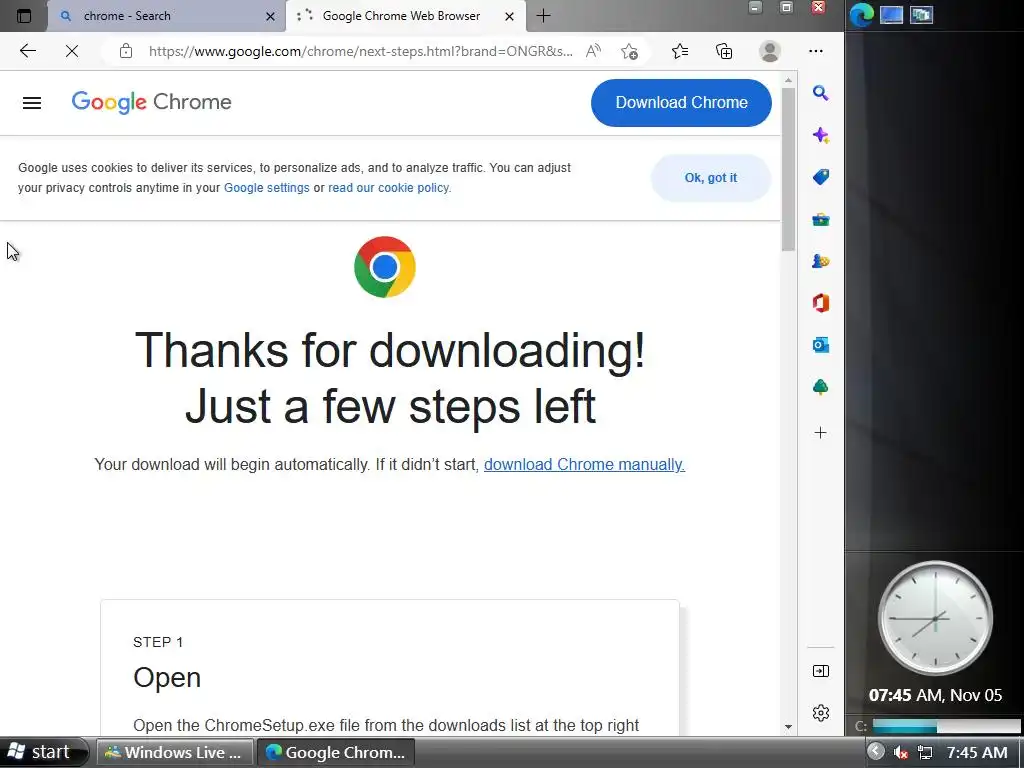Close the Google Chrome Web Browser tab
This screenshot has height=768, width=1024.
(x=509, y=16)
